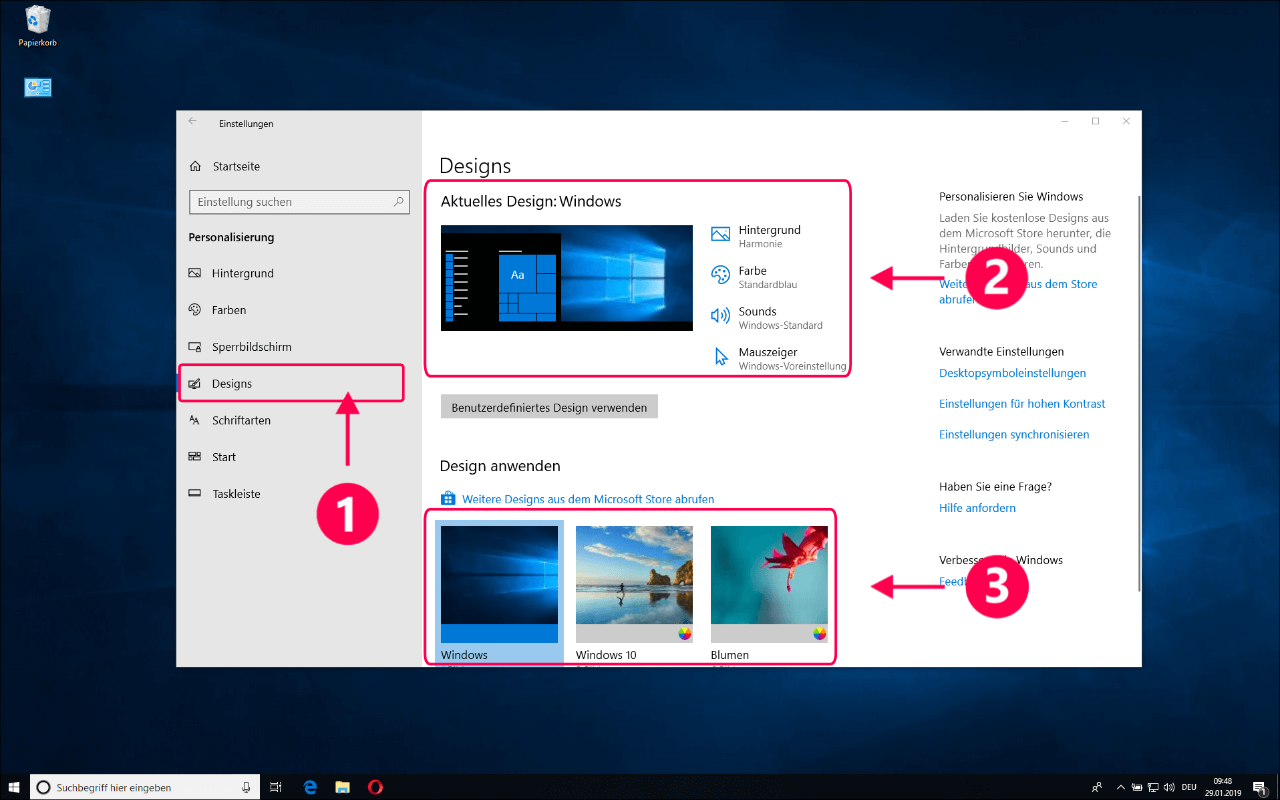Open the Hintergrund setting of the current design
The height and width of the screenshot is (800, 1280).
(756, 236)
